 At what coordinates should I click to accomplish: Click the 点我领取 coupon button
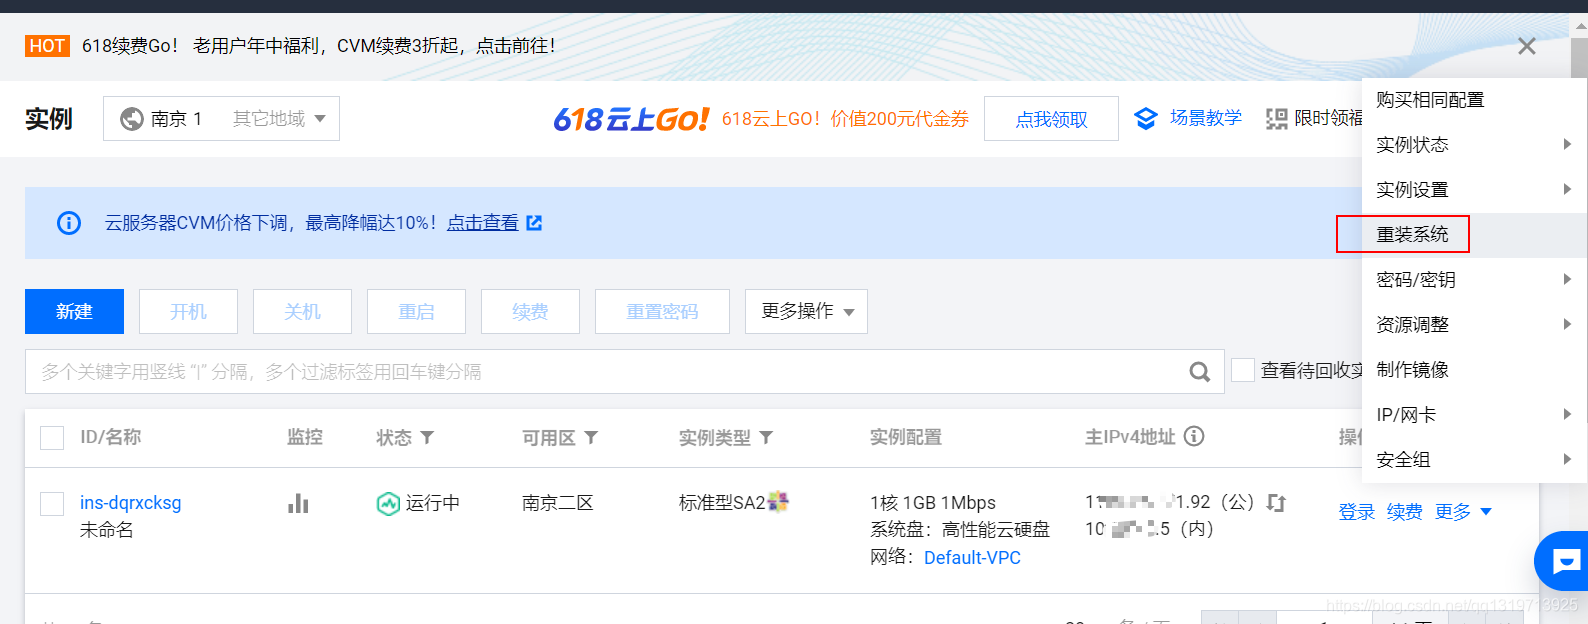tap(1051, 119)
